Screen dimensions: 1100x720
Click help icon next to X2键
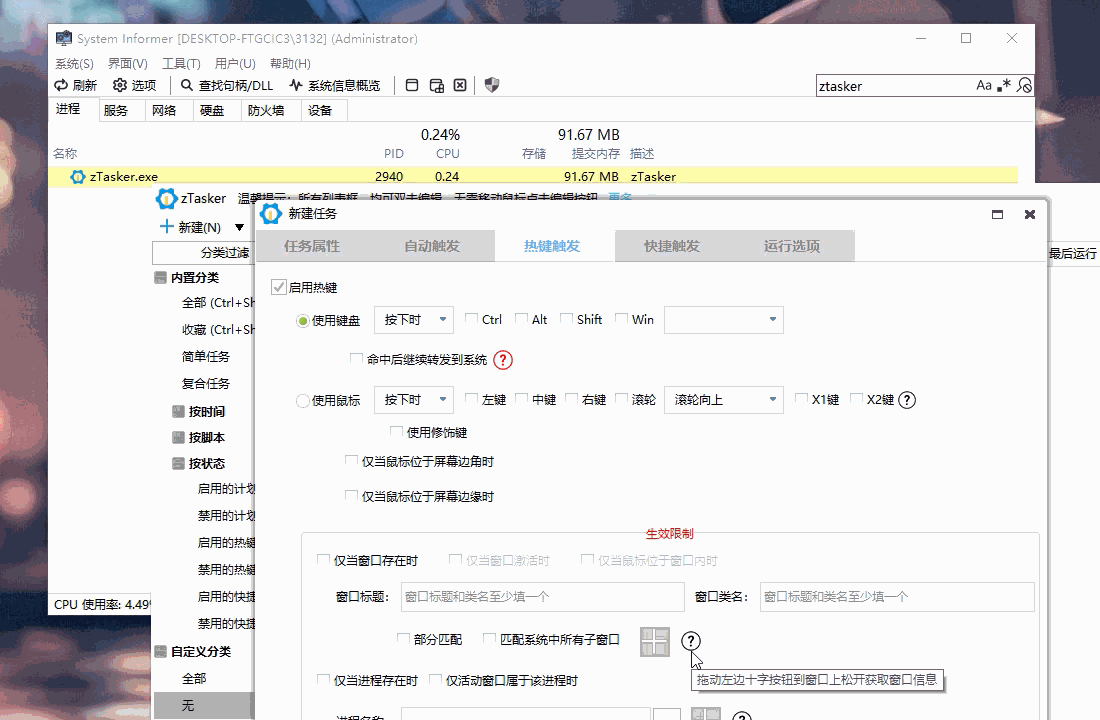[907, 400]
